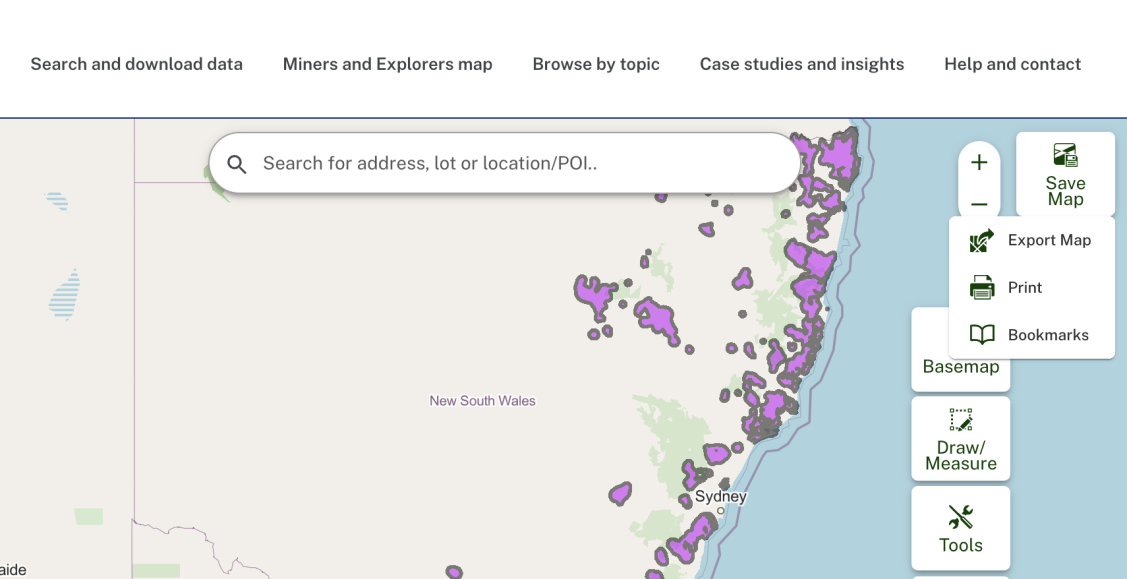The height and width of the screenshot is (579, 1127).
Task: Open Bookmarks from the menu
Action: (1031, 335)
